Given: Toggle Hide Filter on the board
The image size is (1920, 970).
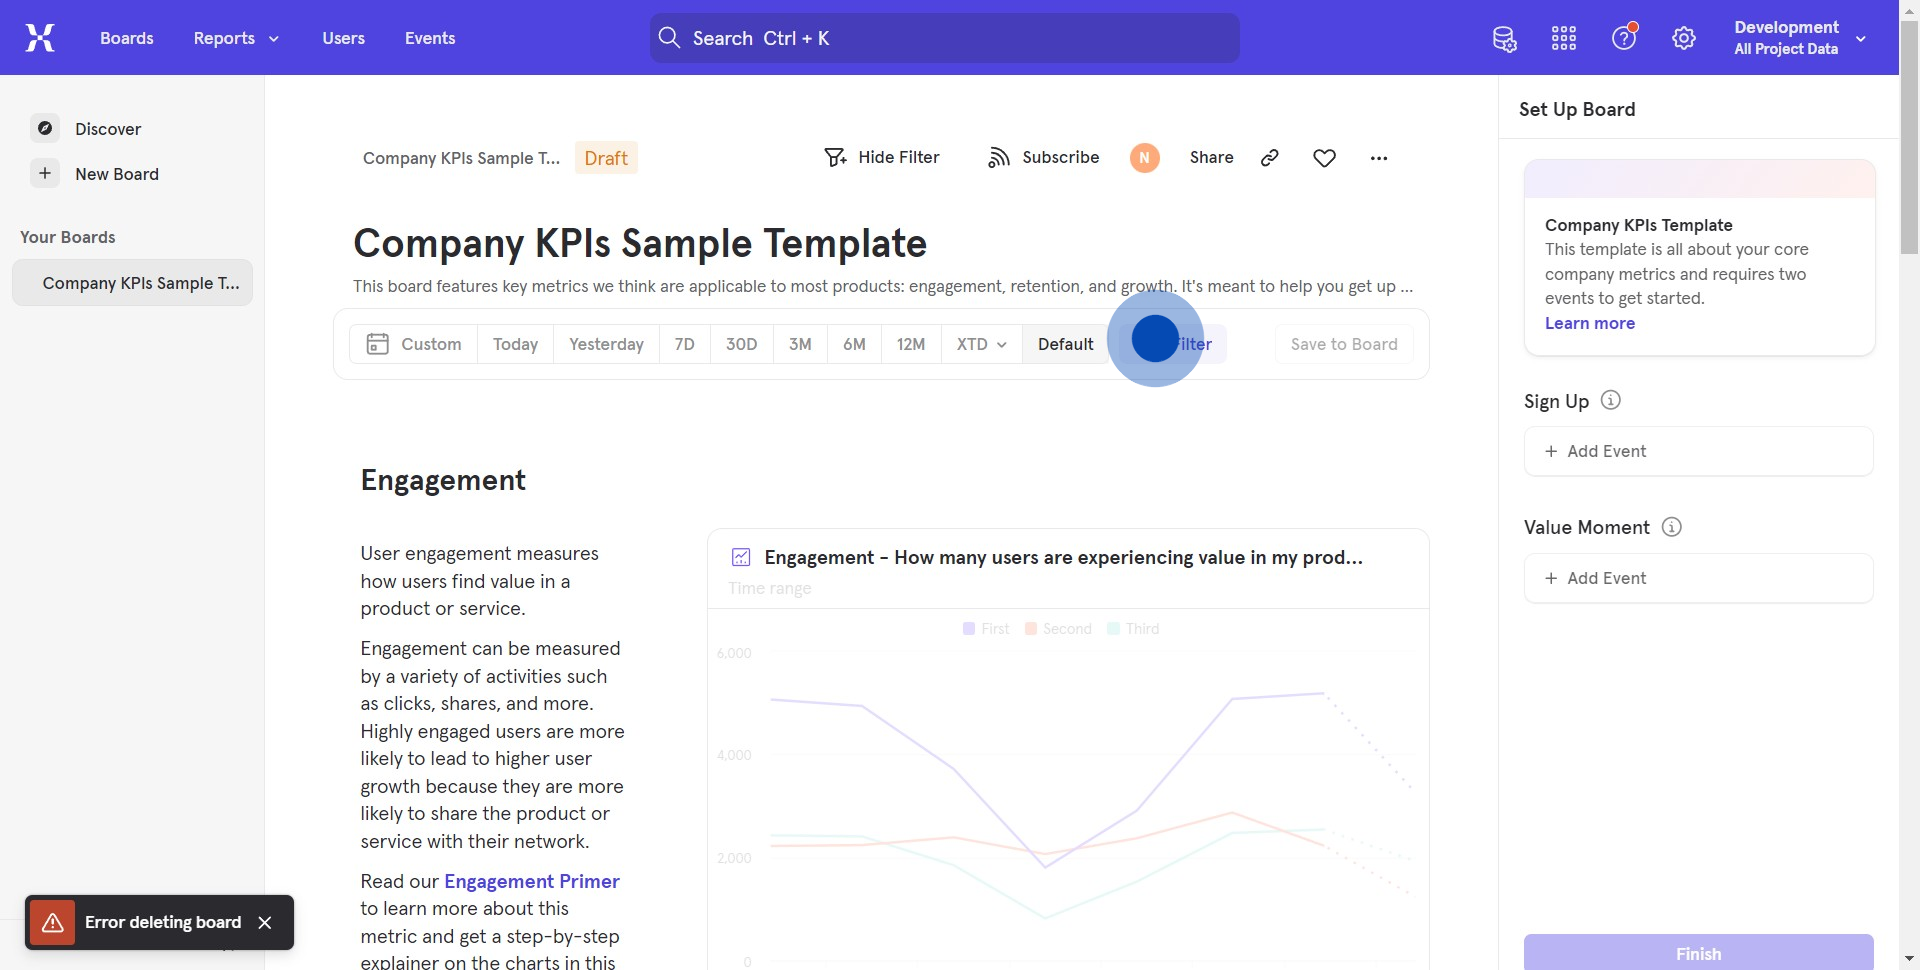Looking at the screenshot, I should click(881, 158).
